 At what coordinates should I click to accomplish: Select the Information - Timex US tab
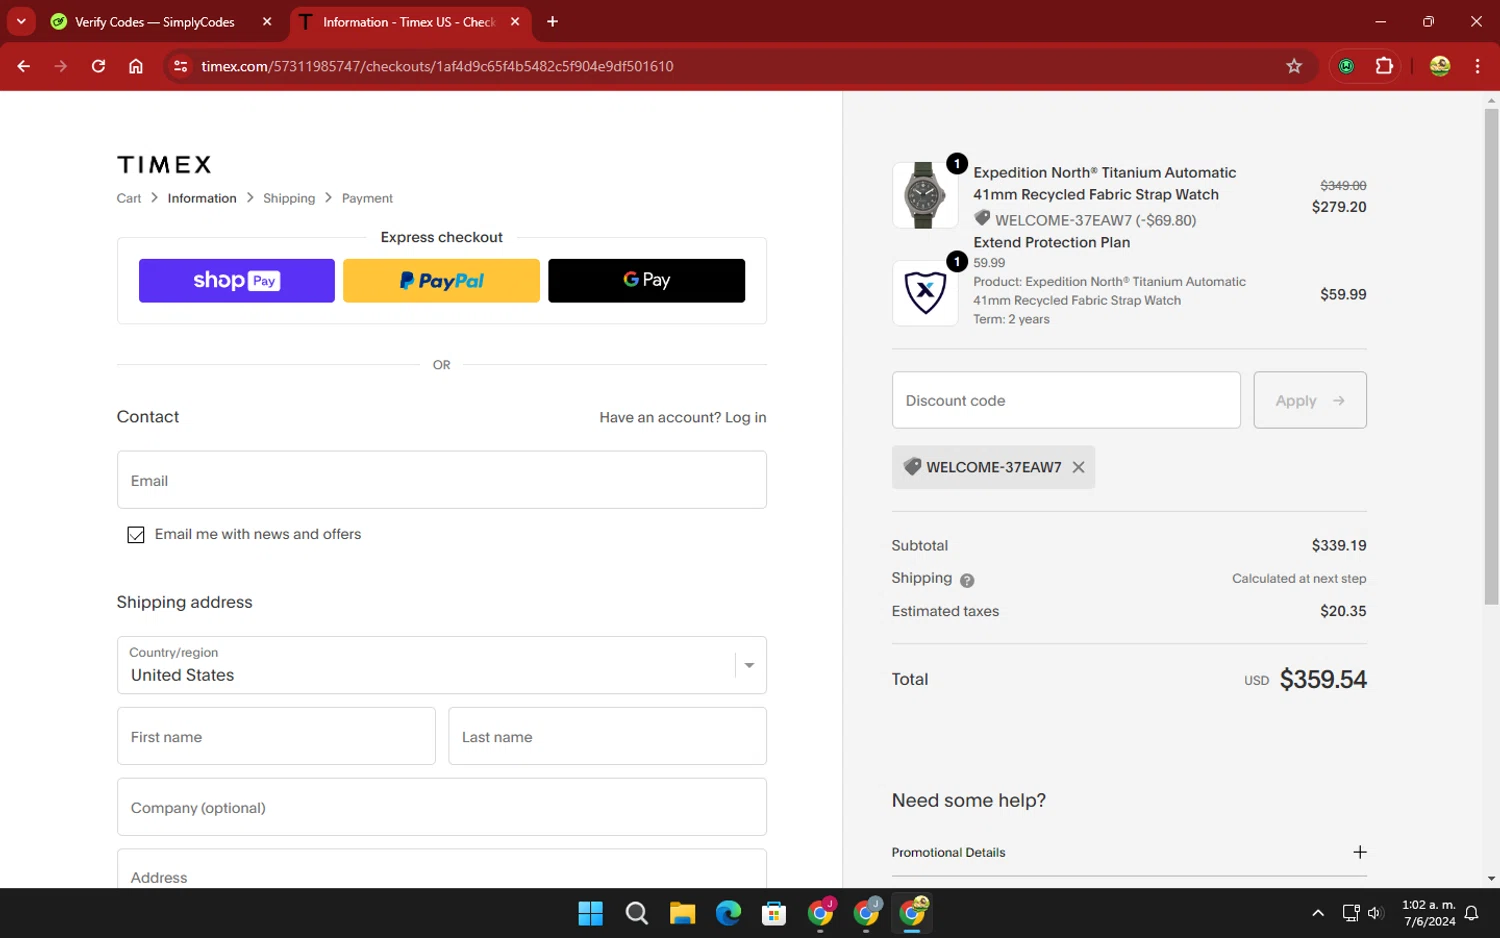point(409,22)
